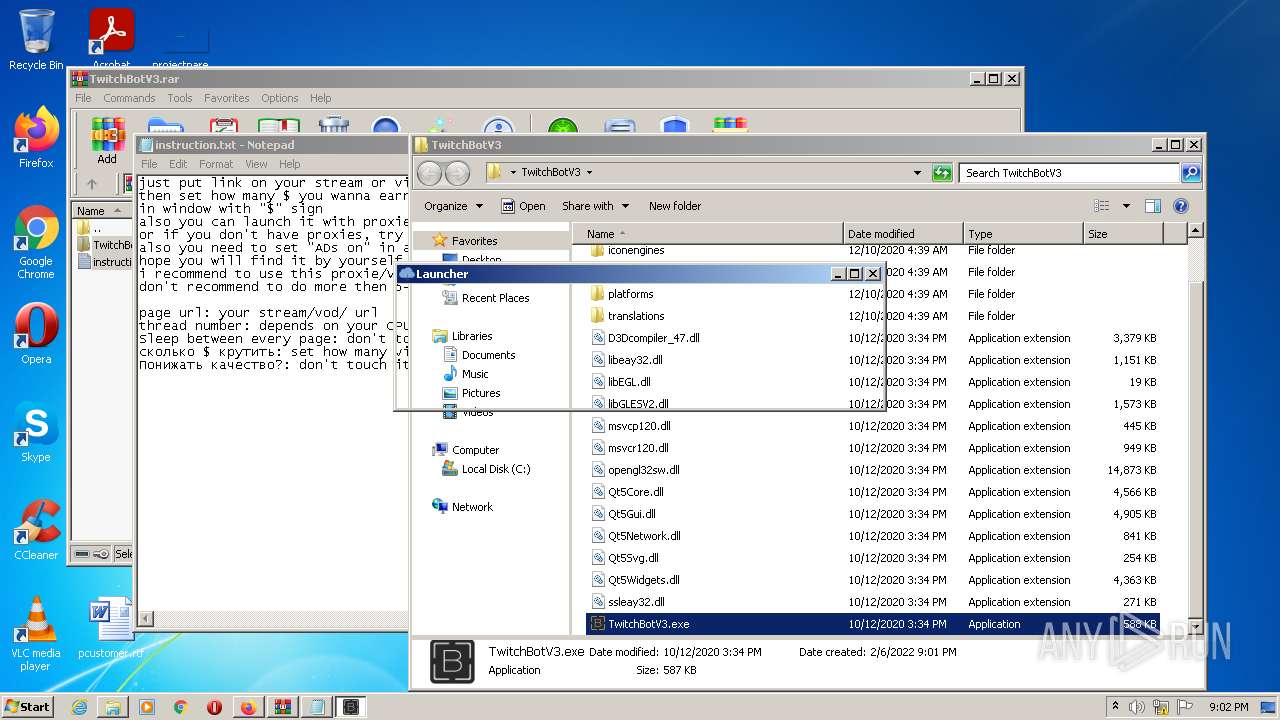This screenshot has height=720, width=1280.
Task: Select the Opera desktop shortcut
Action: 36,334
